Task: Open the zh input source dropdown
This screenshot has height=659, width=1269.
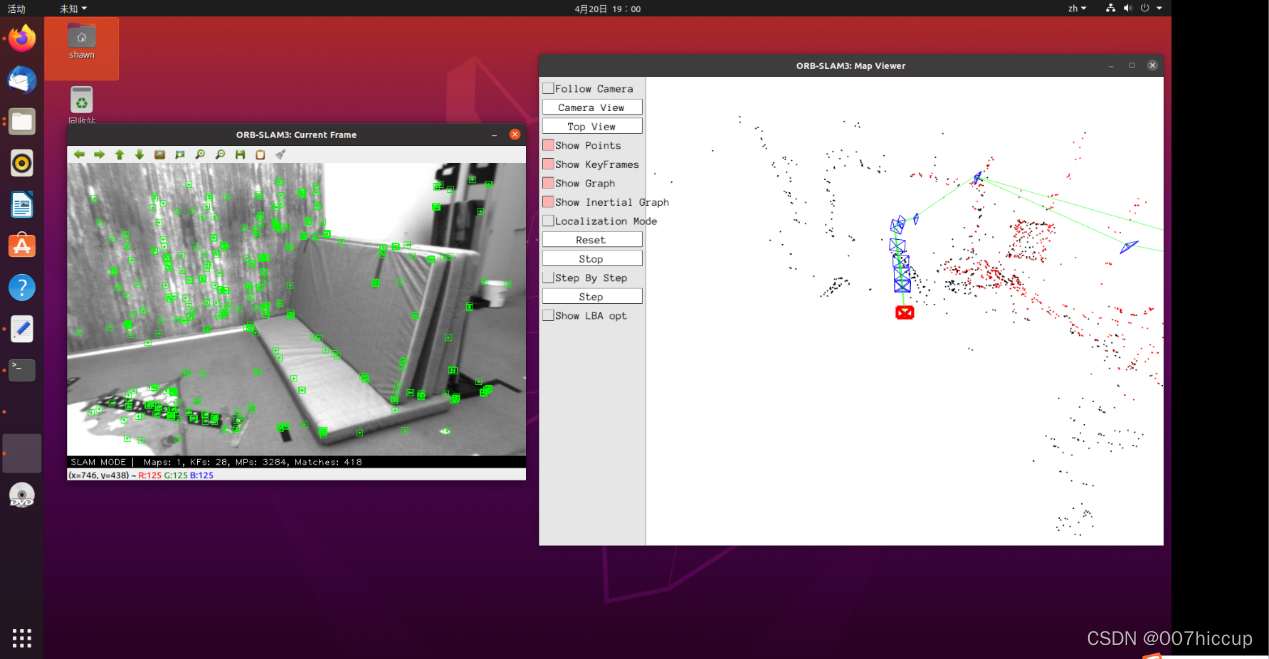Action: 1077,8
